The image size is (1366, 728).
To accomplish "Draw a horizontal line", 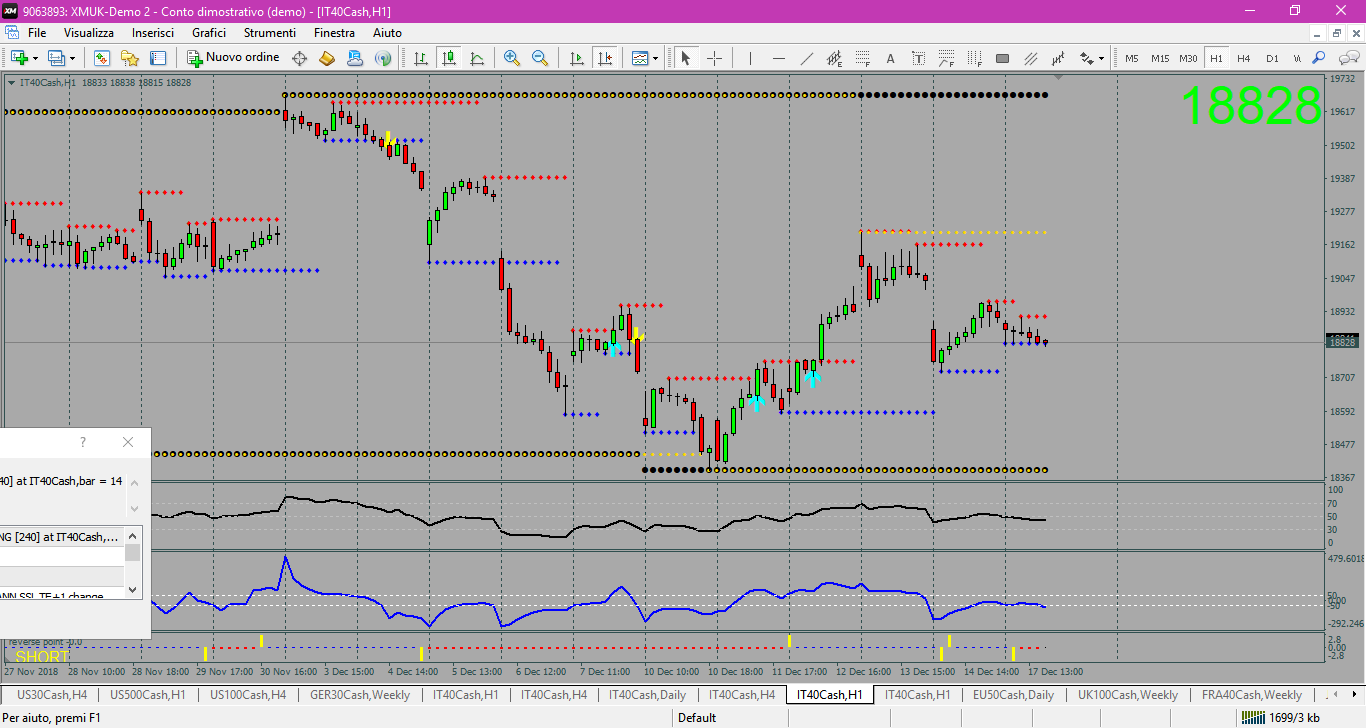I will tap(779, 58).
